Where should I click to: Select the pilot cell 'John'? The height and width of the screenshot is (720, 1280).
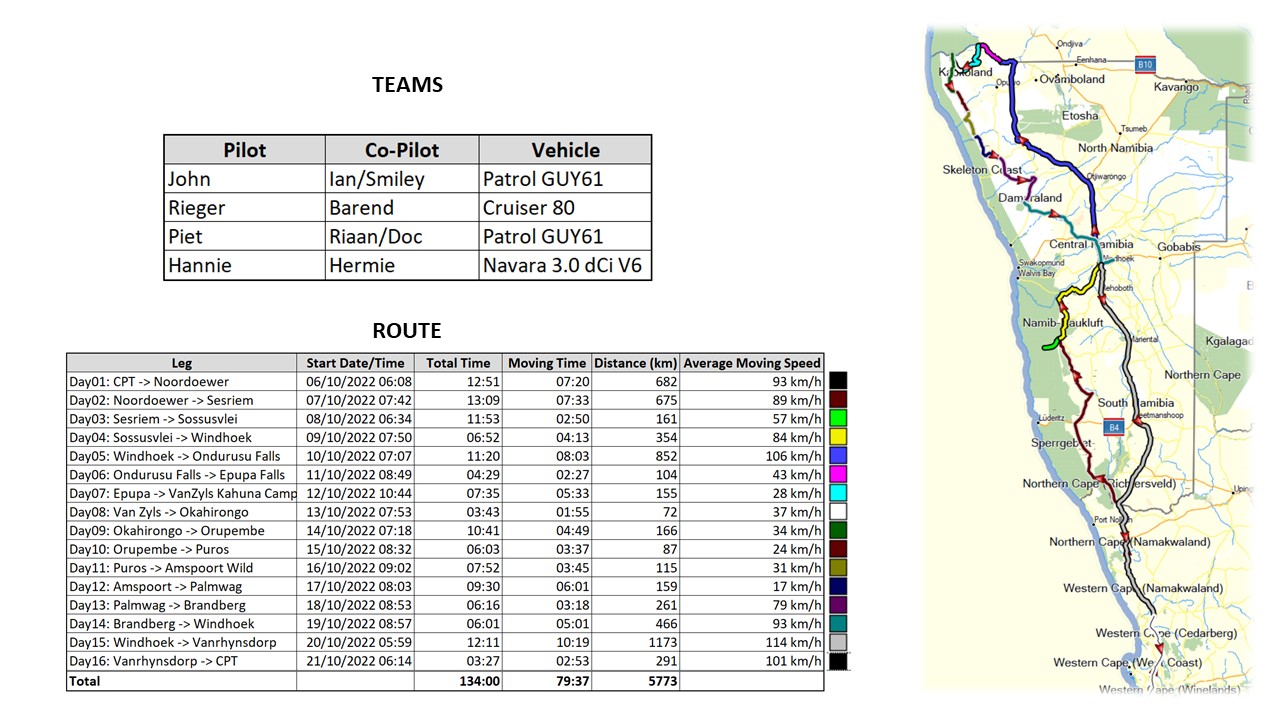pyautogui.click(x=245, y=179)
